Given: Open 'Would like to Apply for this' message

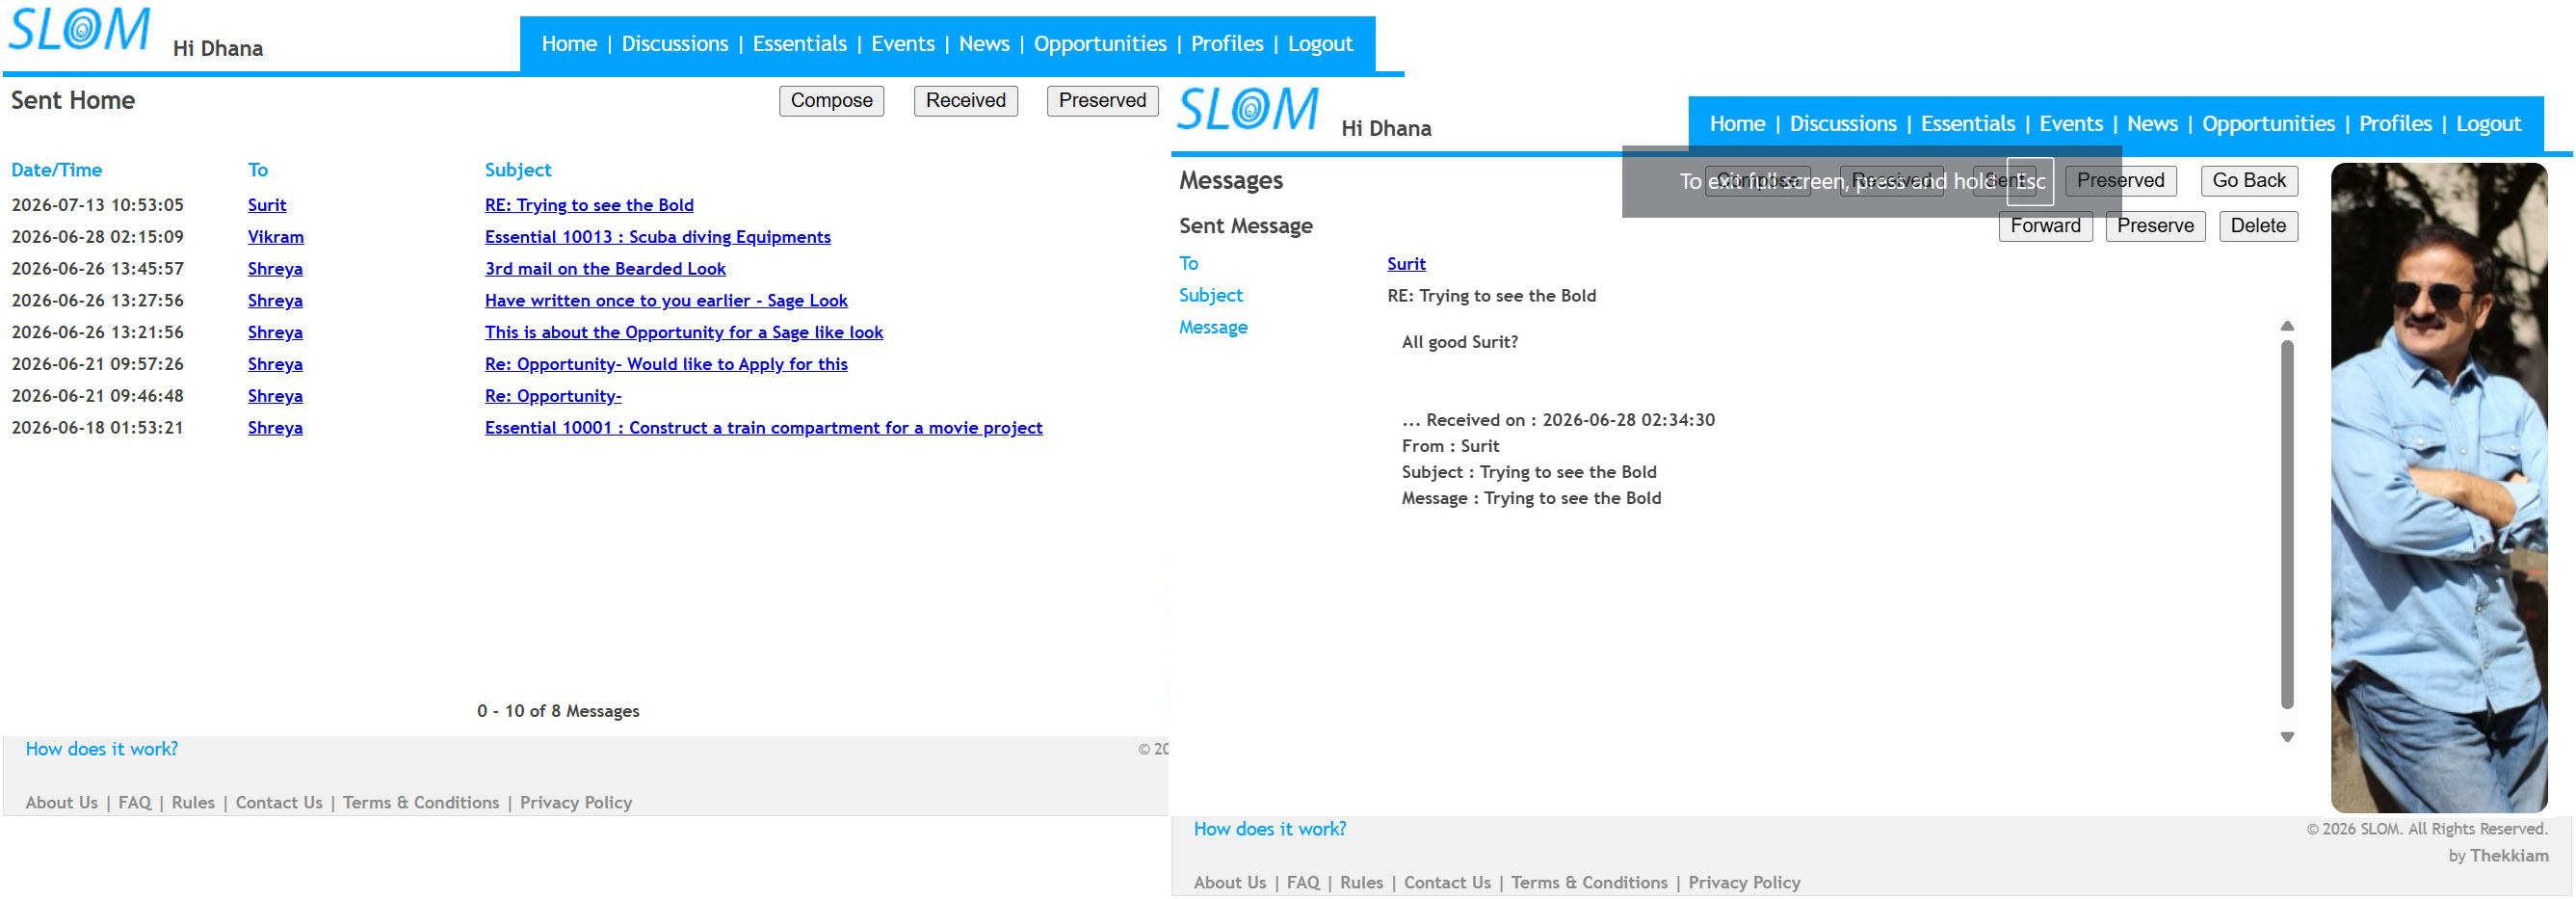Looking at the screenshot, I should 666,365.
